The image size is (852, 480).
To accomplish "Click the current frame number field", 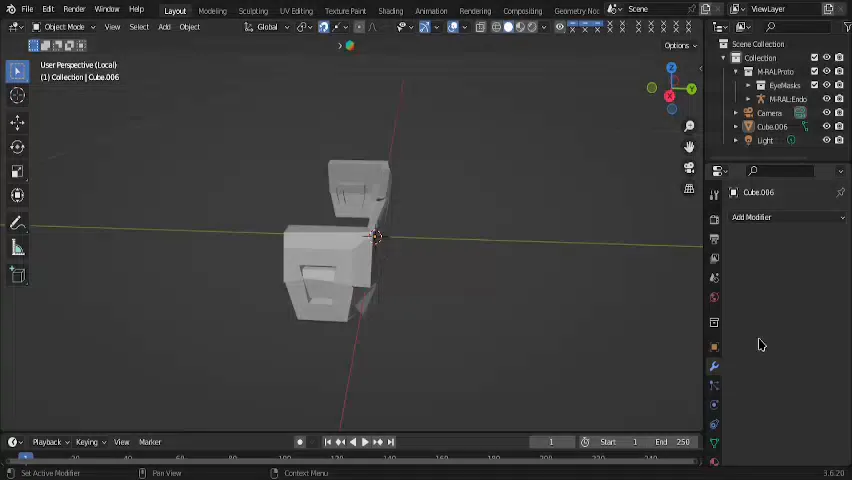I will 551,442.
